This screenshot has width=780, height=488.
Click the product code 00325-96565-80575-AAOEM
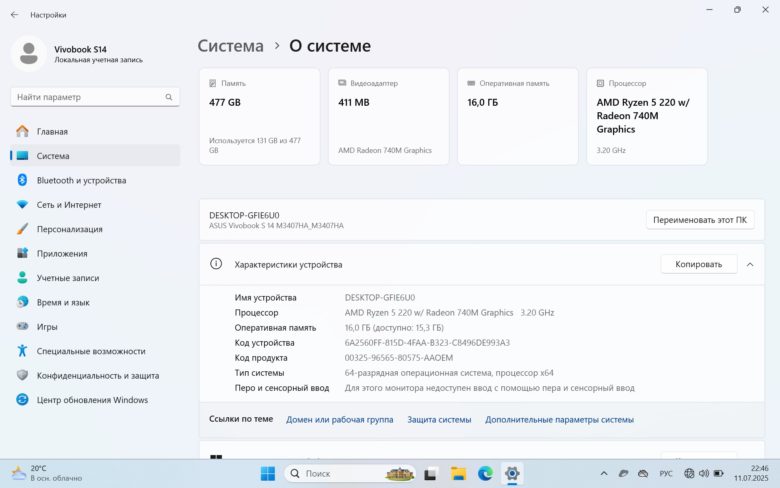coord(399,358)
